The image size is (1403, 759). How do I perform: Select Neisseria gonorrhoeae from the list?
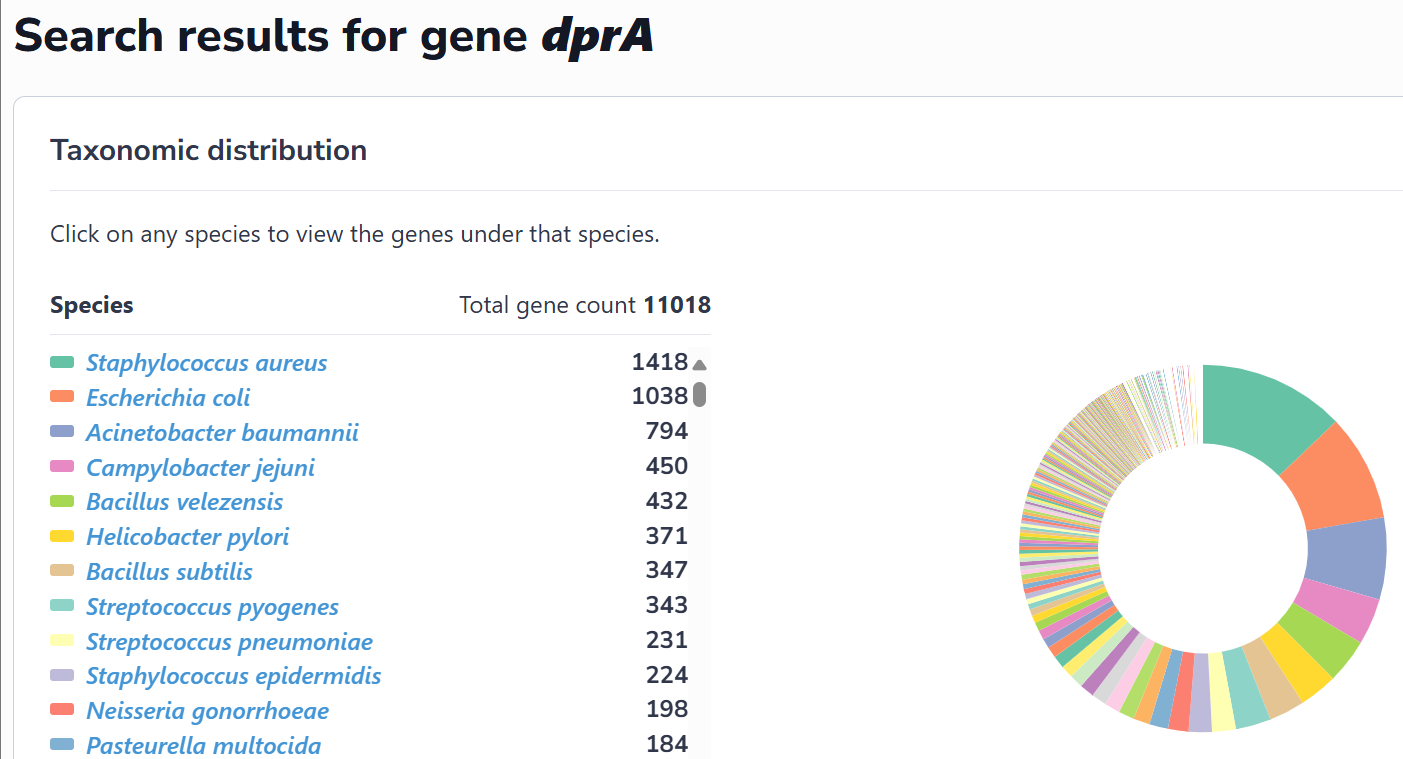(x=207, y=710)
